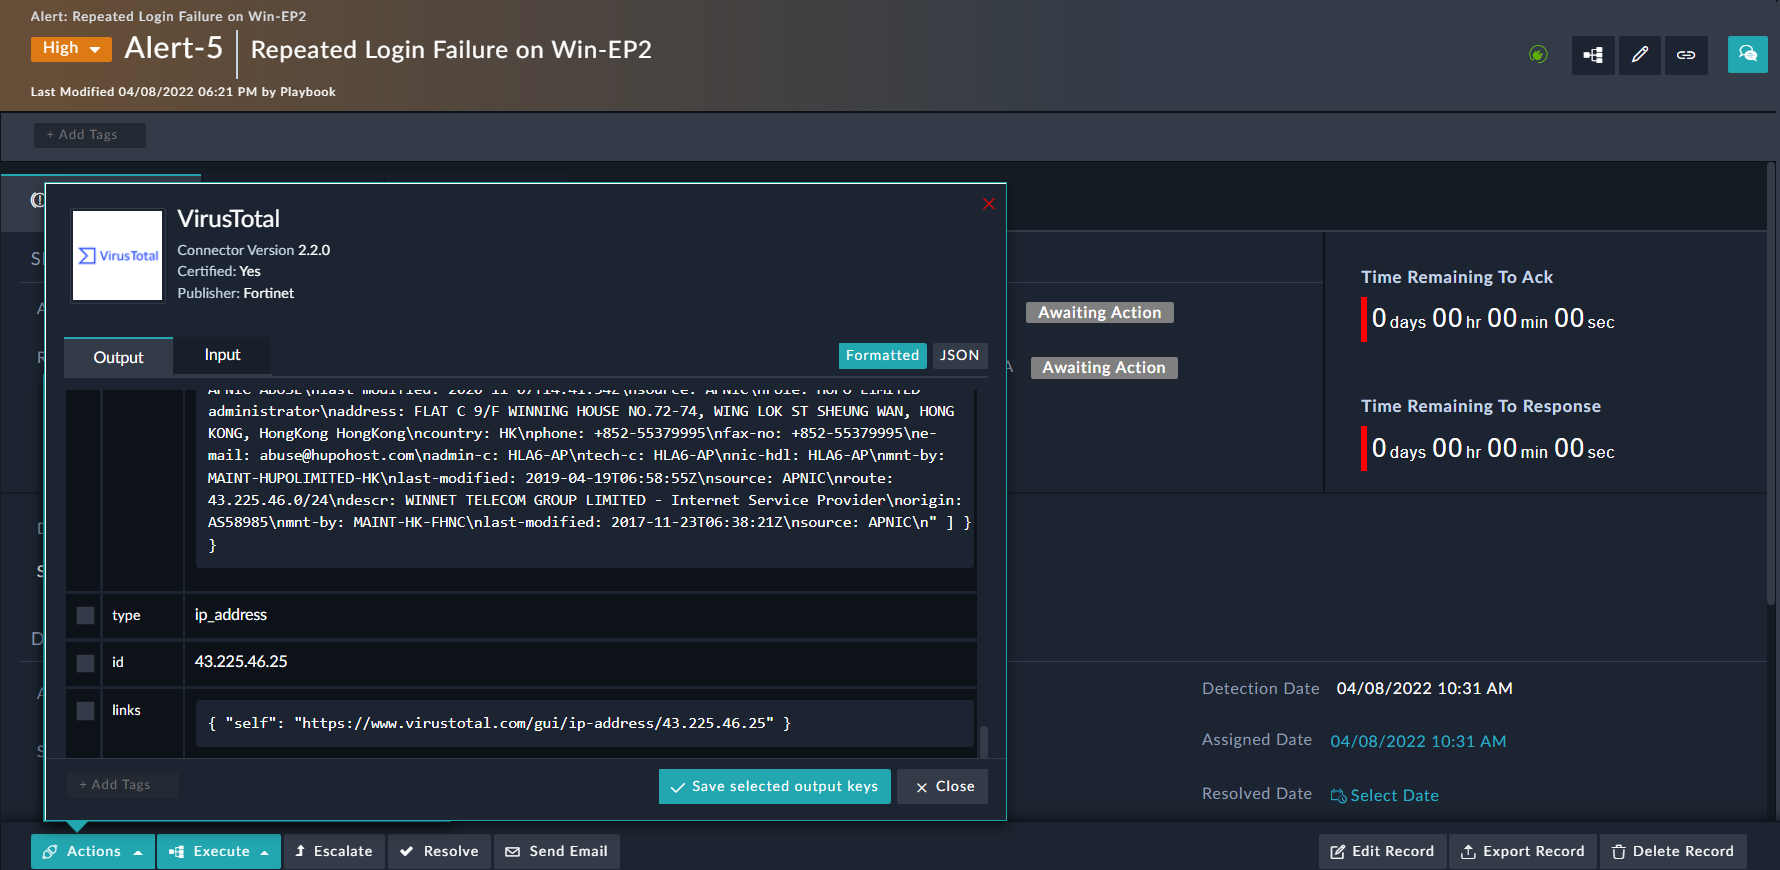The image size is (1780, 870).
Task: Click the Publisher: Fortinet text
Action: point(236,293)
